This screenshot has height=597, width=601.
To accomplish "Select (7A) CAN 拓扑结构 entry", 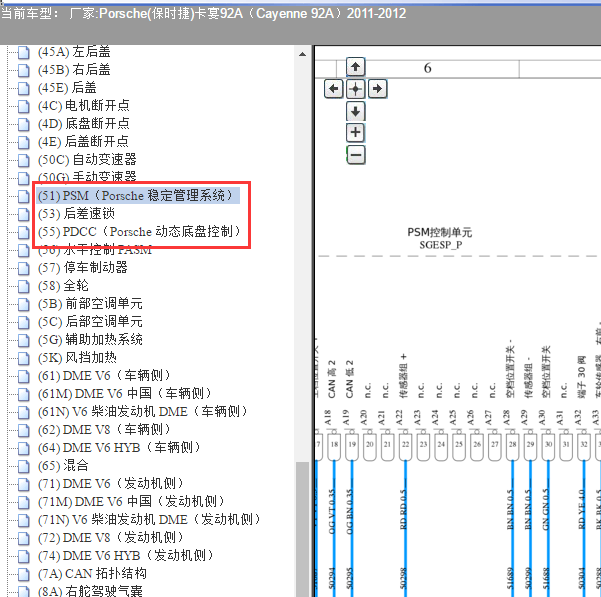I will tap(92, 574).
